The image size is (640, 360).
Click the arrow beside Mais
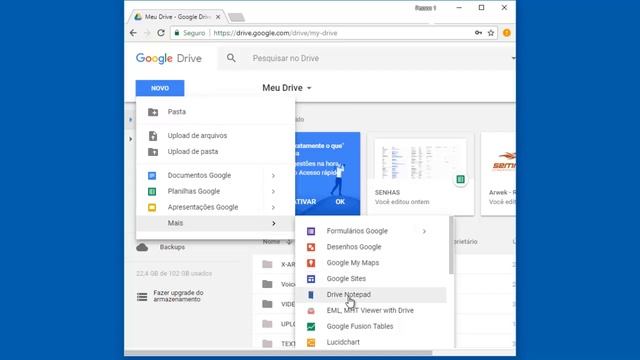273,223
